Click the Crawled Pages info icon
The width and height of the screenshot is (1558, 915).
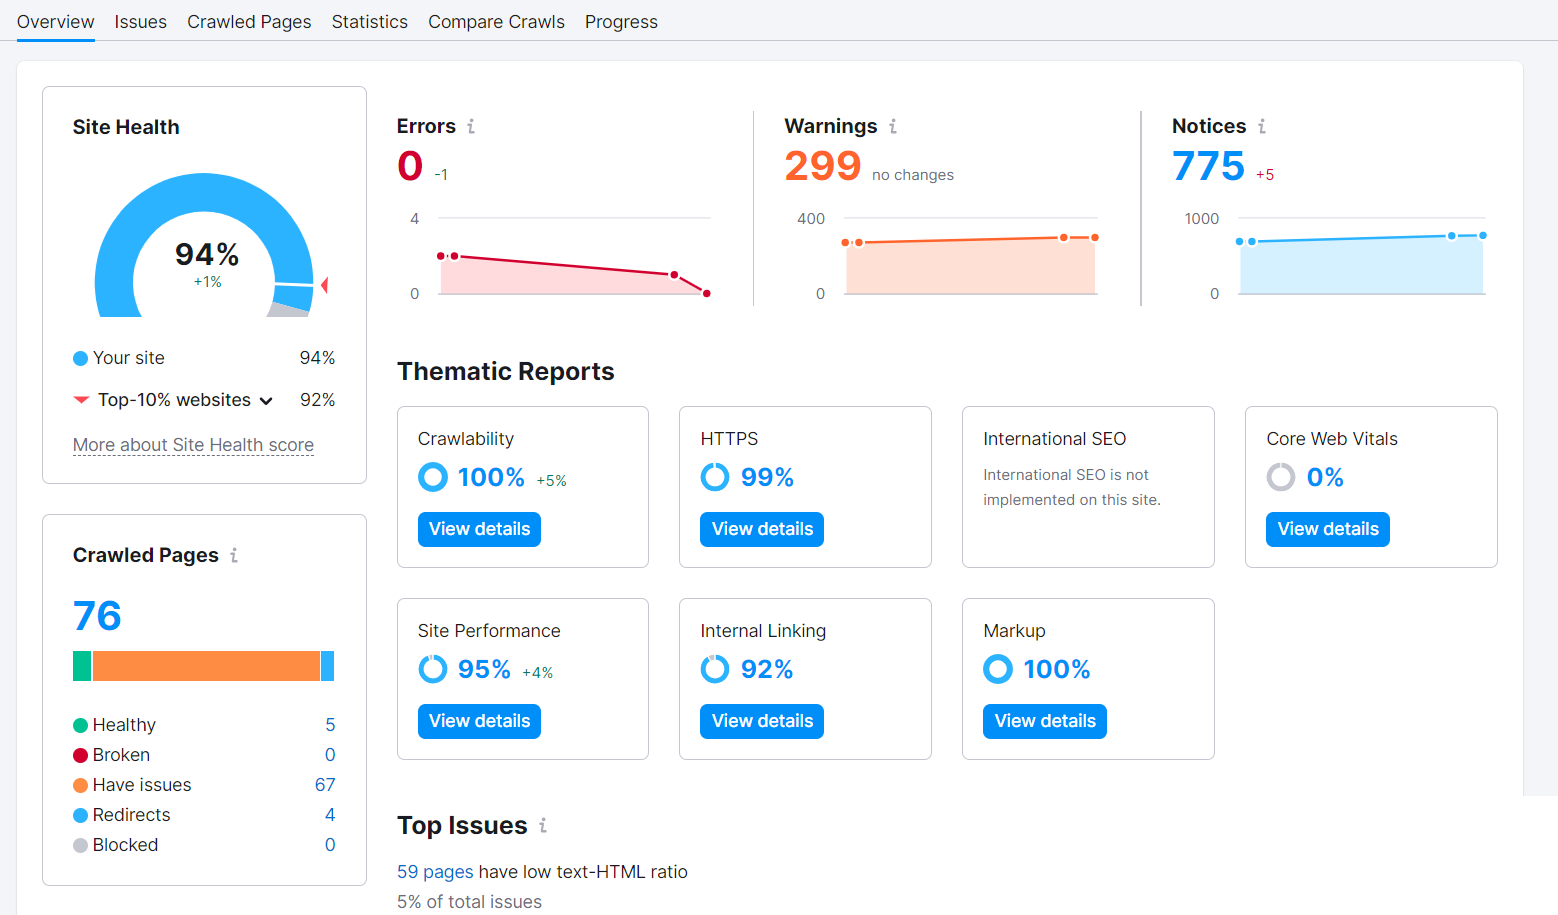click(x=234, y=555)
